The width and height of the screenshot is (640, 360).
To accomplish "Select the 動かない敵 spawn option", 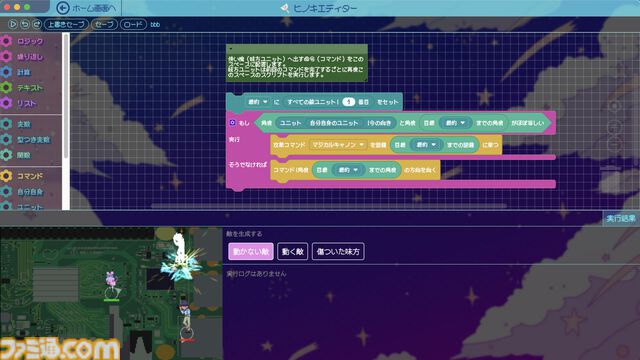I will click(251, 251).
